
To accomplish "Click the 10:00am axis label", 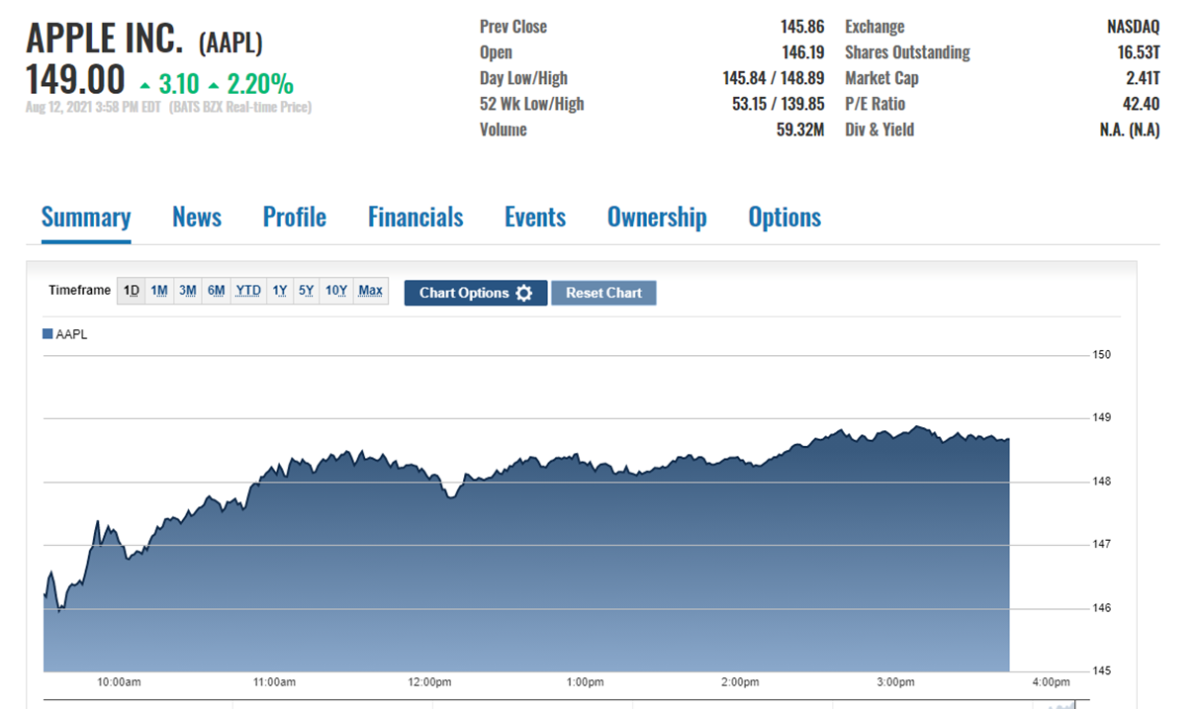I will 118,683.
